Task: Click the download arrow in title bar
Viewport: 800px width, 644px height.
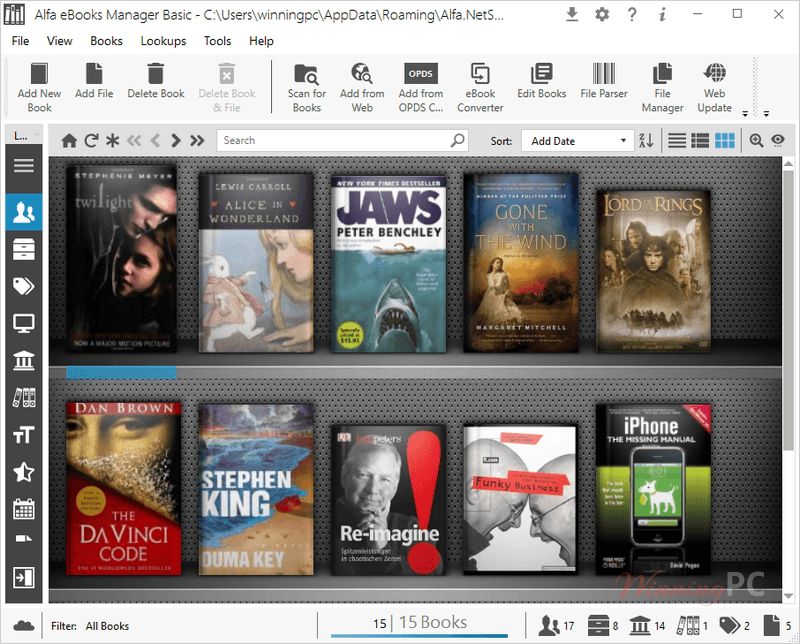Action: click(x=572, y=14)
